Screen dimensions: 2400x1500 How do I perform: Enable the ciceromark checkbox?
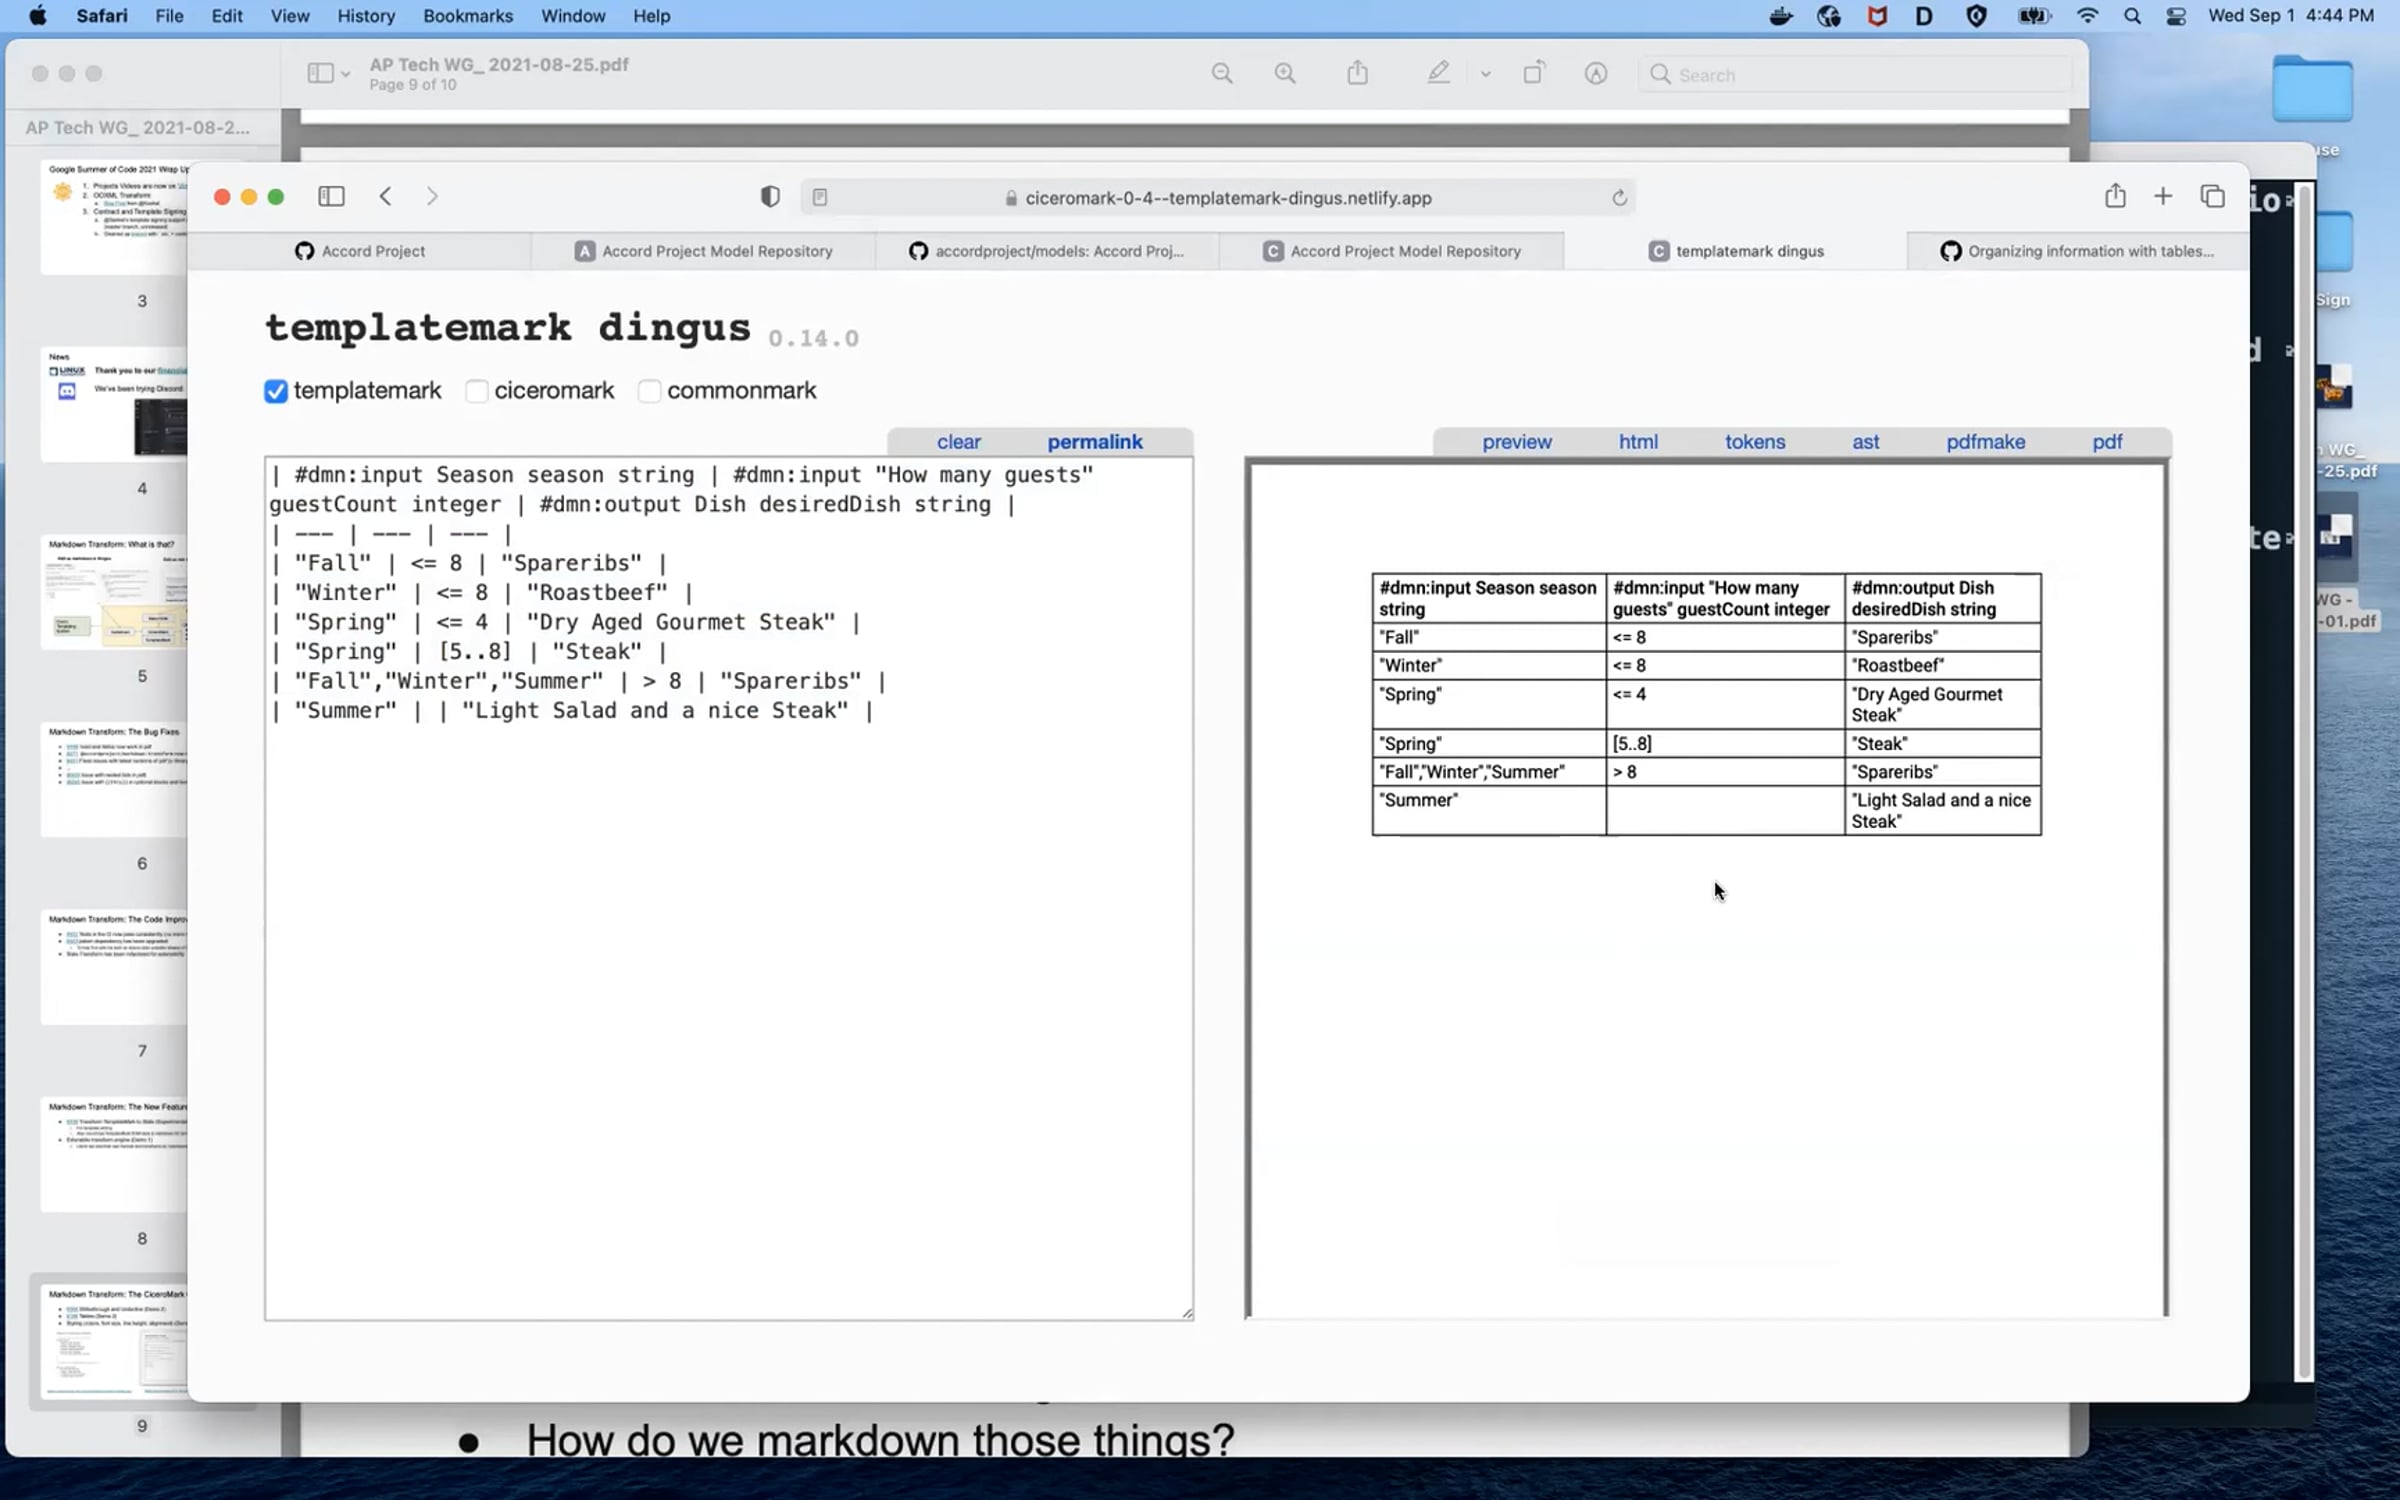pyautogui.click(x=477, y=391)
